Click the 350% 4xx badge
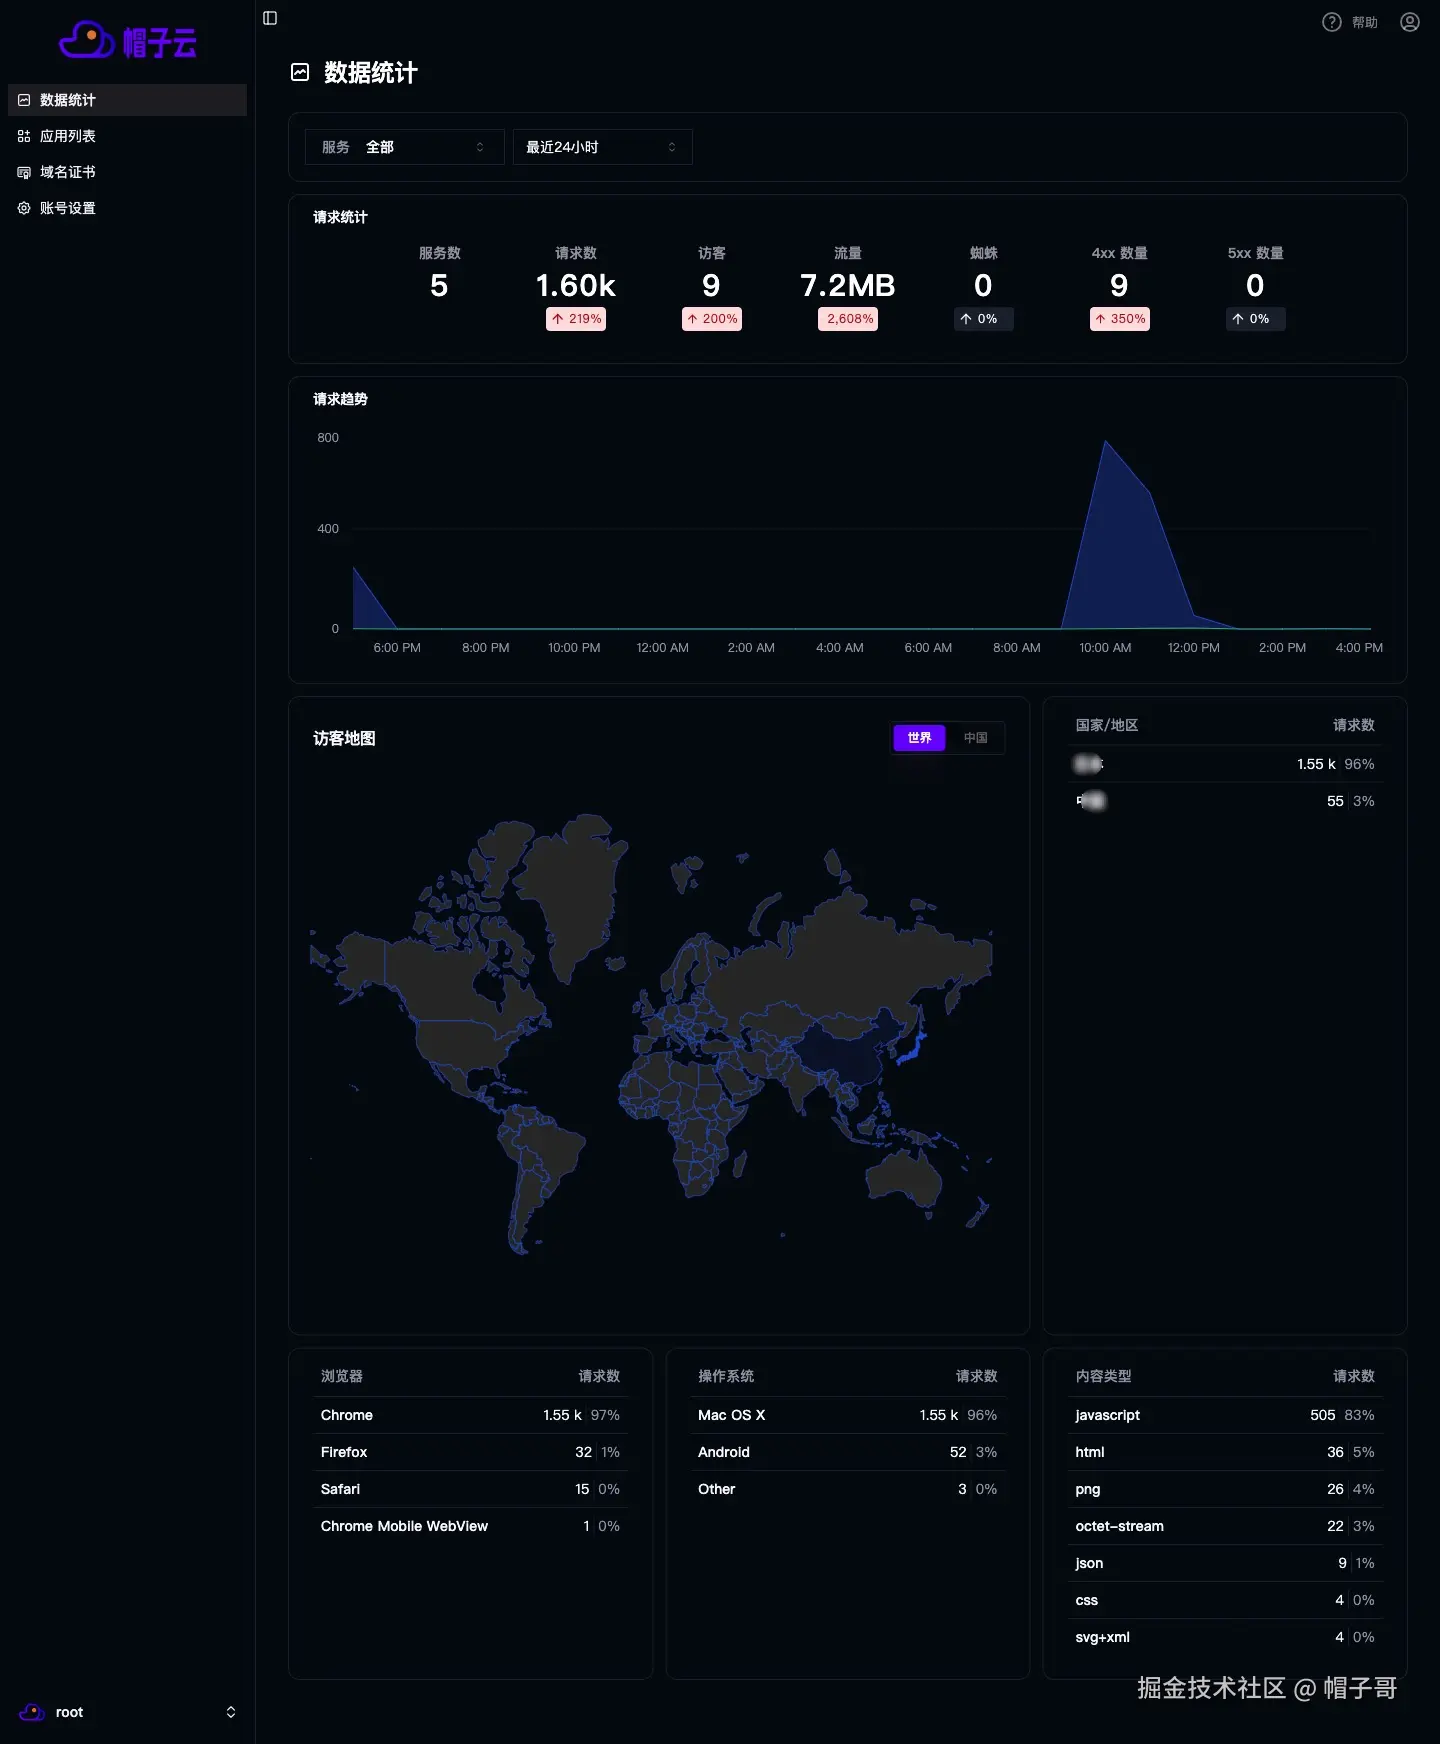1440x1744 pixels. (x=1120, y=319)
